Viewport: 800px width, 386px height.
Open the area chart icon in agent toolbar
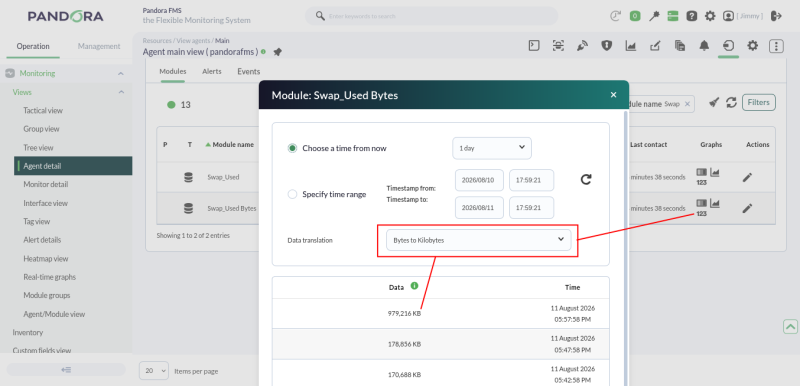631,46
